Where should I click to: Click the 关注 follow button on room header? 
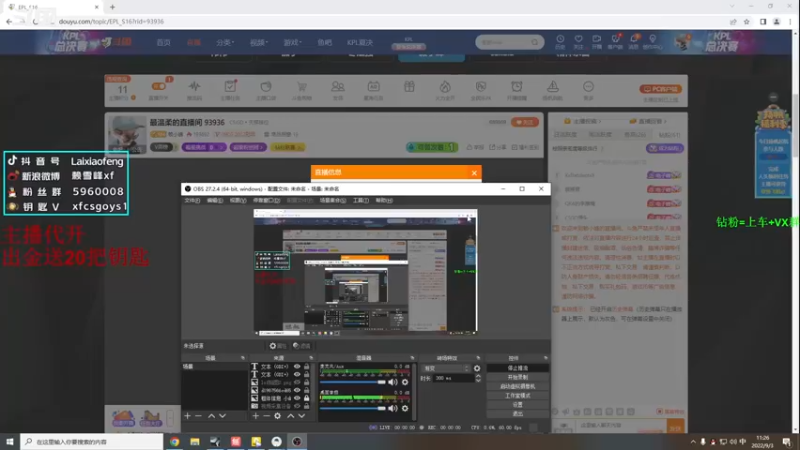pyautogui.click(x=524, y=122)
